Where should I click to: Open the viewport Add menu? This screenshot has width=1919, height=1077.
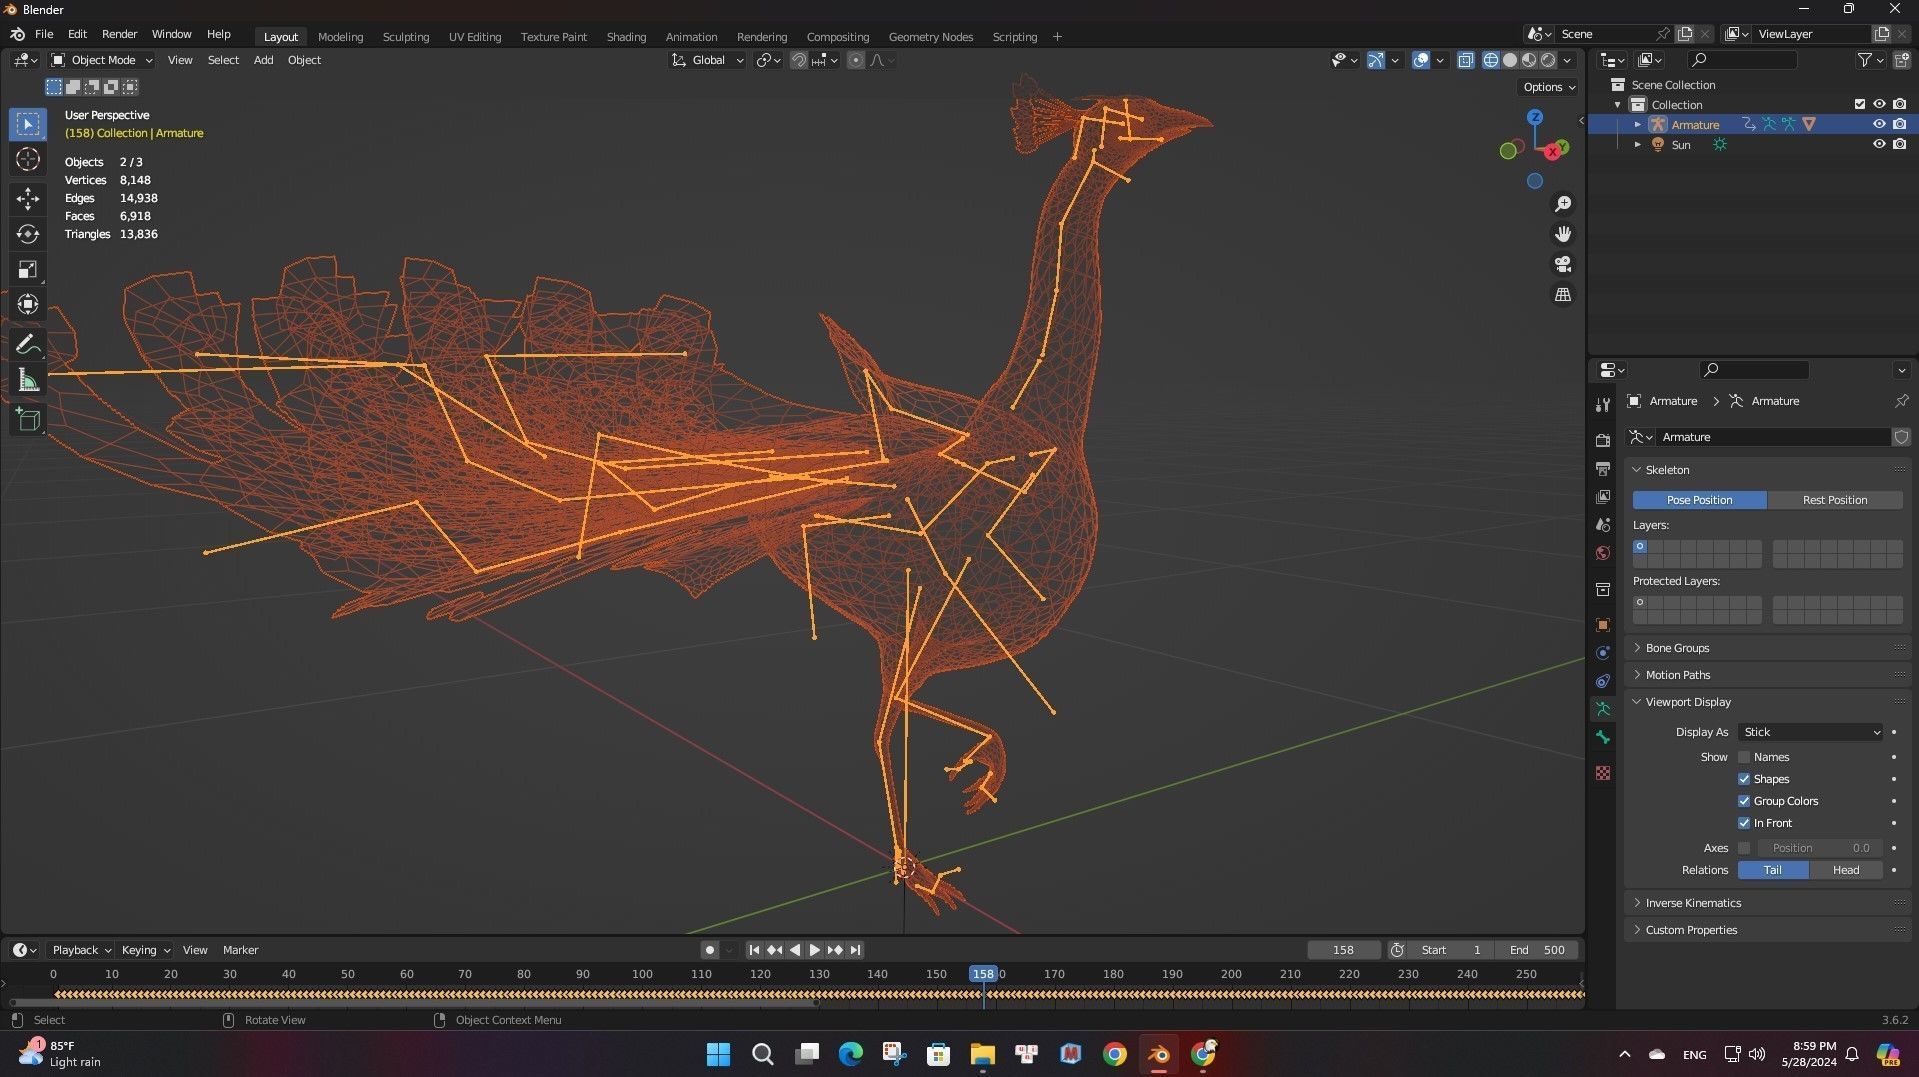point(263,60)
